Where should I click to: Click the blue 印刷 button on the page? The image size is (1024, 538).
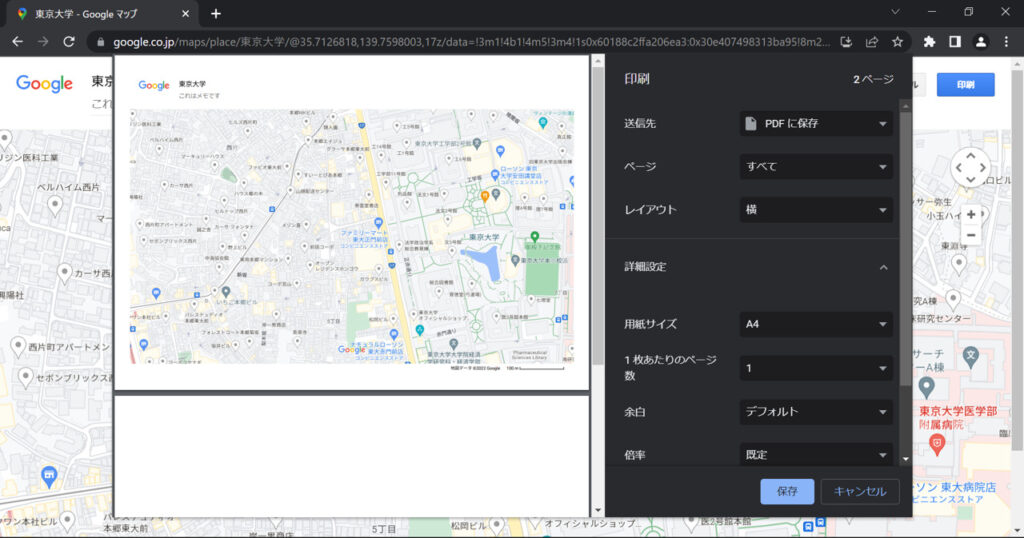click(965, 84)
